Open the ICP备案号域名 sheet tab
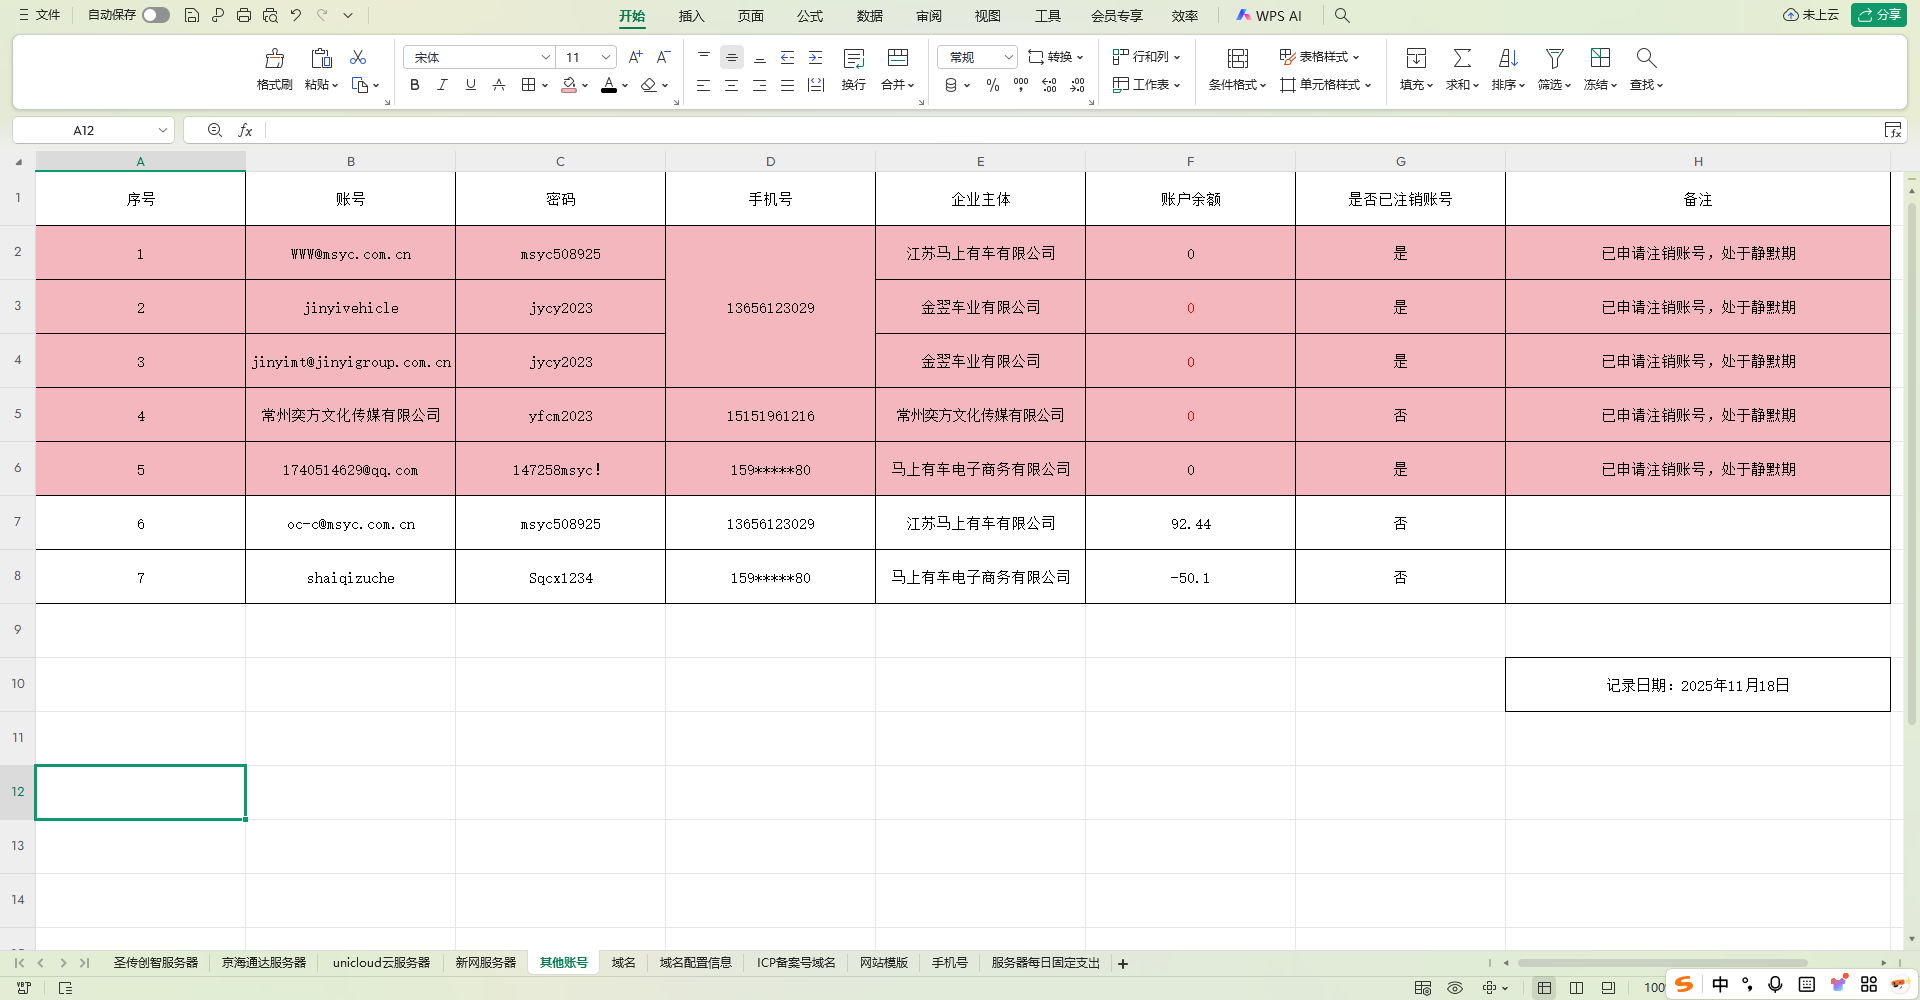1920x1000 pixels. 795,963
